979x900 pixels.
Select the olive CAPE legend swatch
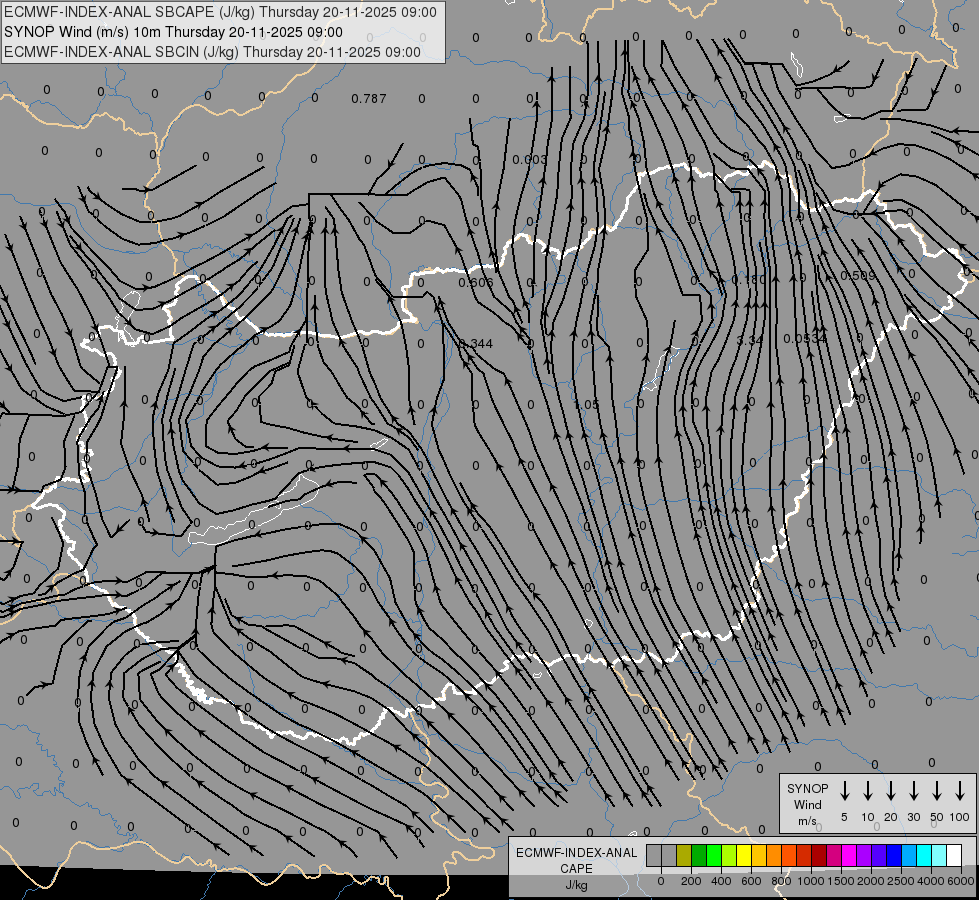point(684,856)
